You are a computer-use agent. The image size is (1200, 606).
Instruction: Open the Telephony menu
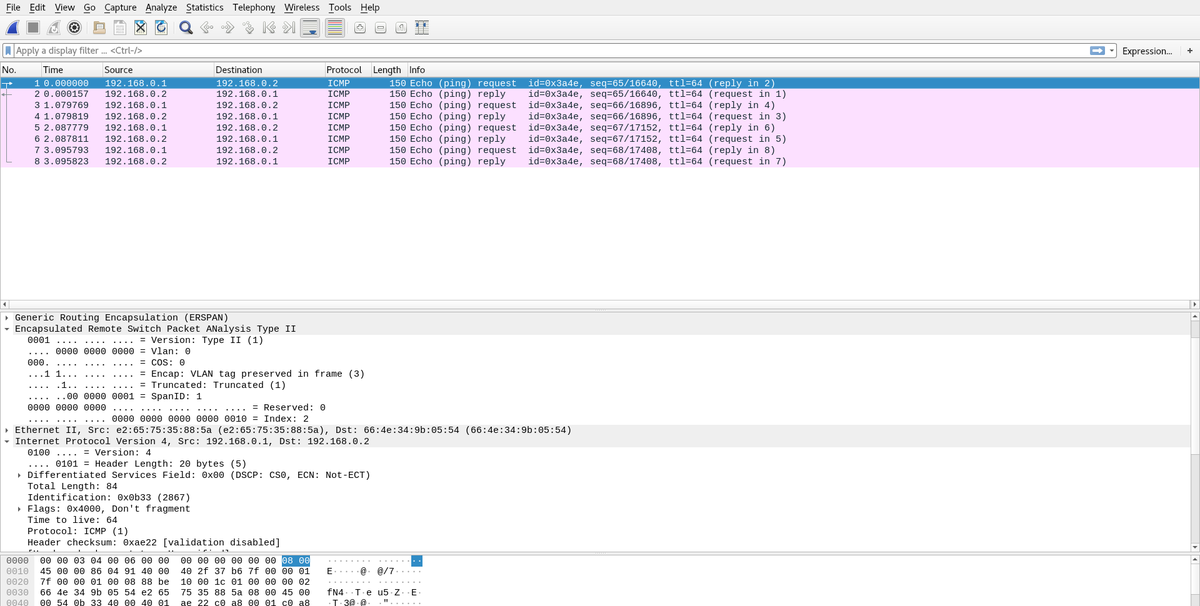pos(254,7)
